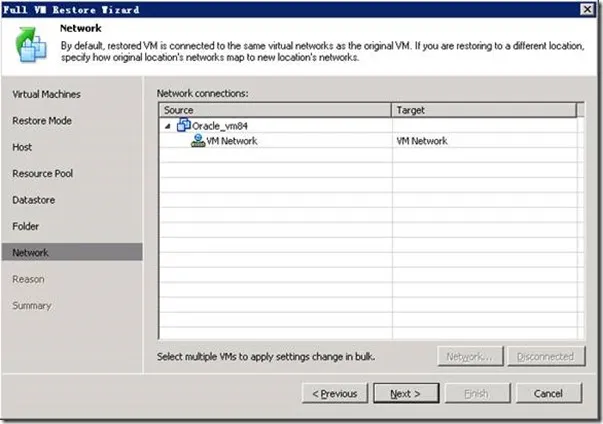Viewport: 603px width, 424px height.
Task: Click the bulk settings hint text
Action: pyautogui.click(x=266, y=357)
